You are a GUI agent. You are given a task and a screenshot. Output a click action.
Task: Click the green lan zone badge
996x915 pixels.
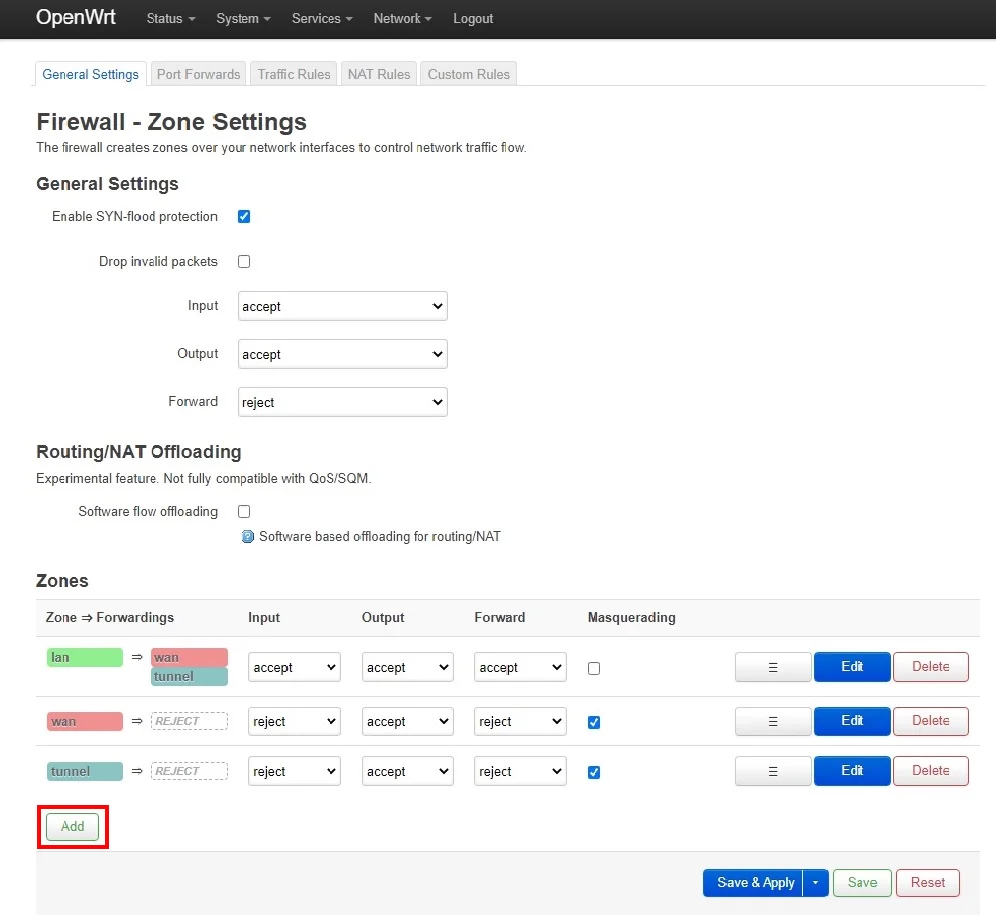84,657
